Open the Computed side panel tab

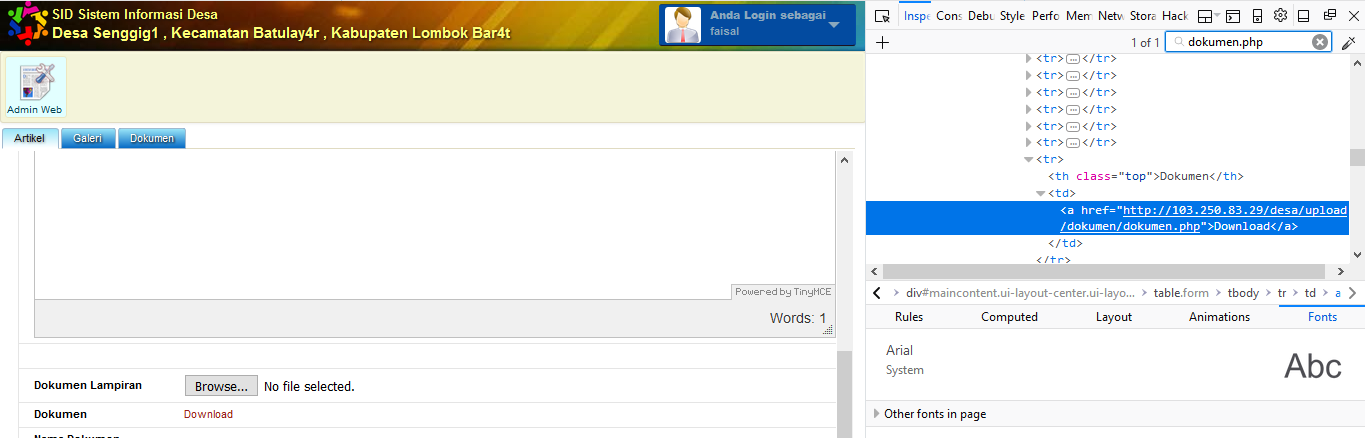click(1009, 317)
